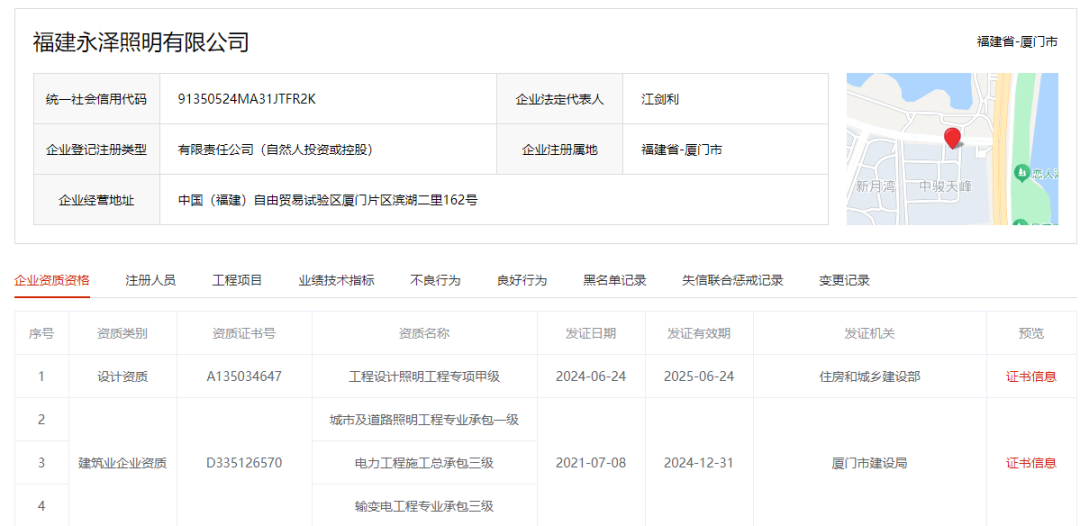Image resolution: width=1080 pixels, height=526 pixels.
Task: Select the 设计资质 category cell
Action: (x=123, y=377)
